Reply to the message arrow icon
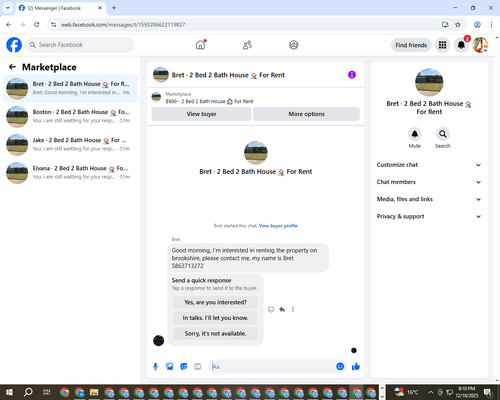 [x=282, y=309]
